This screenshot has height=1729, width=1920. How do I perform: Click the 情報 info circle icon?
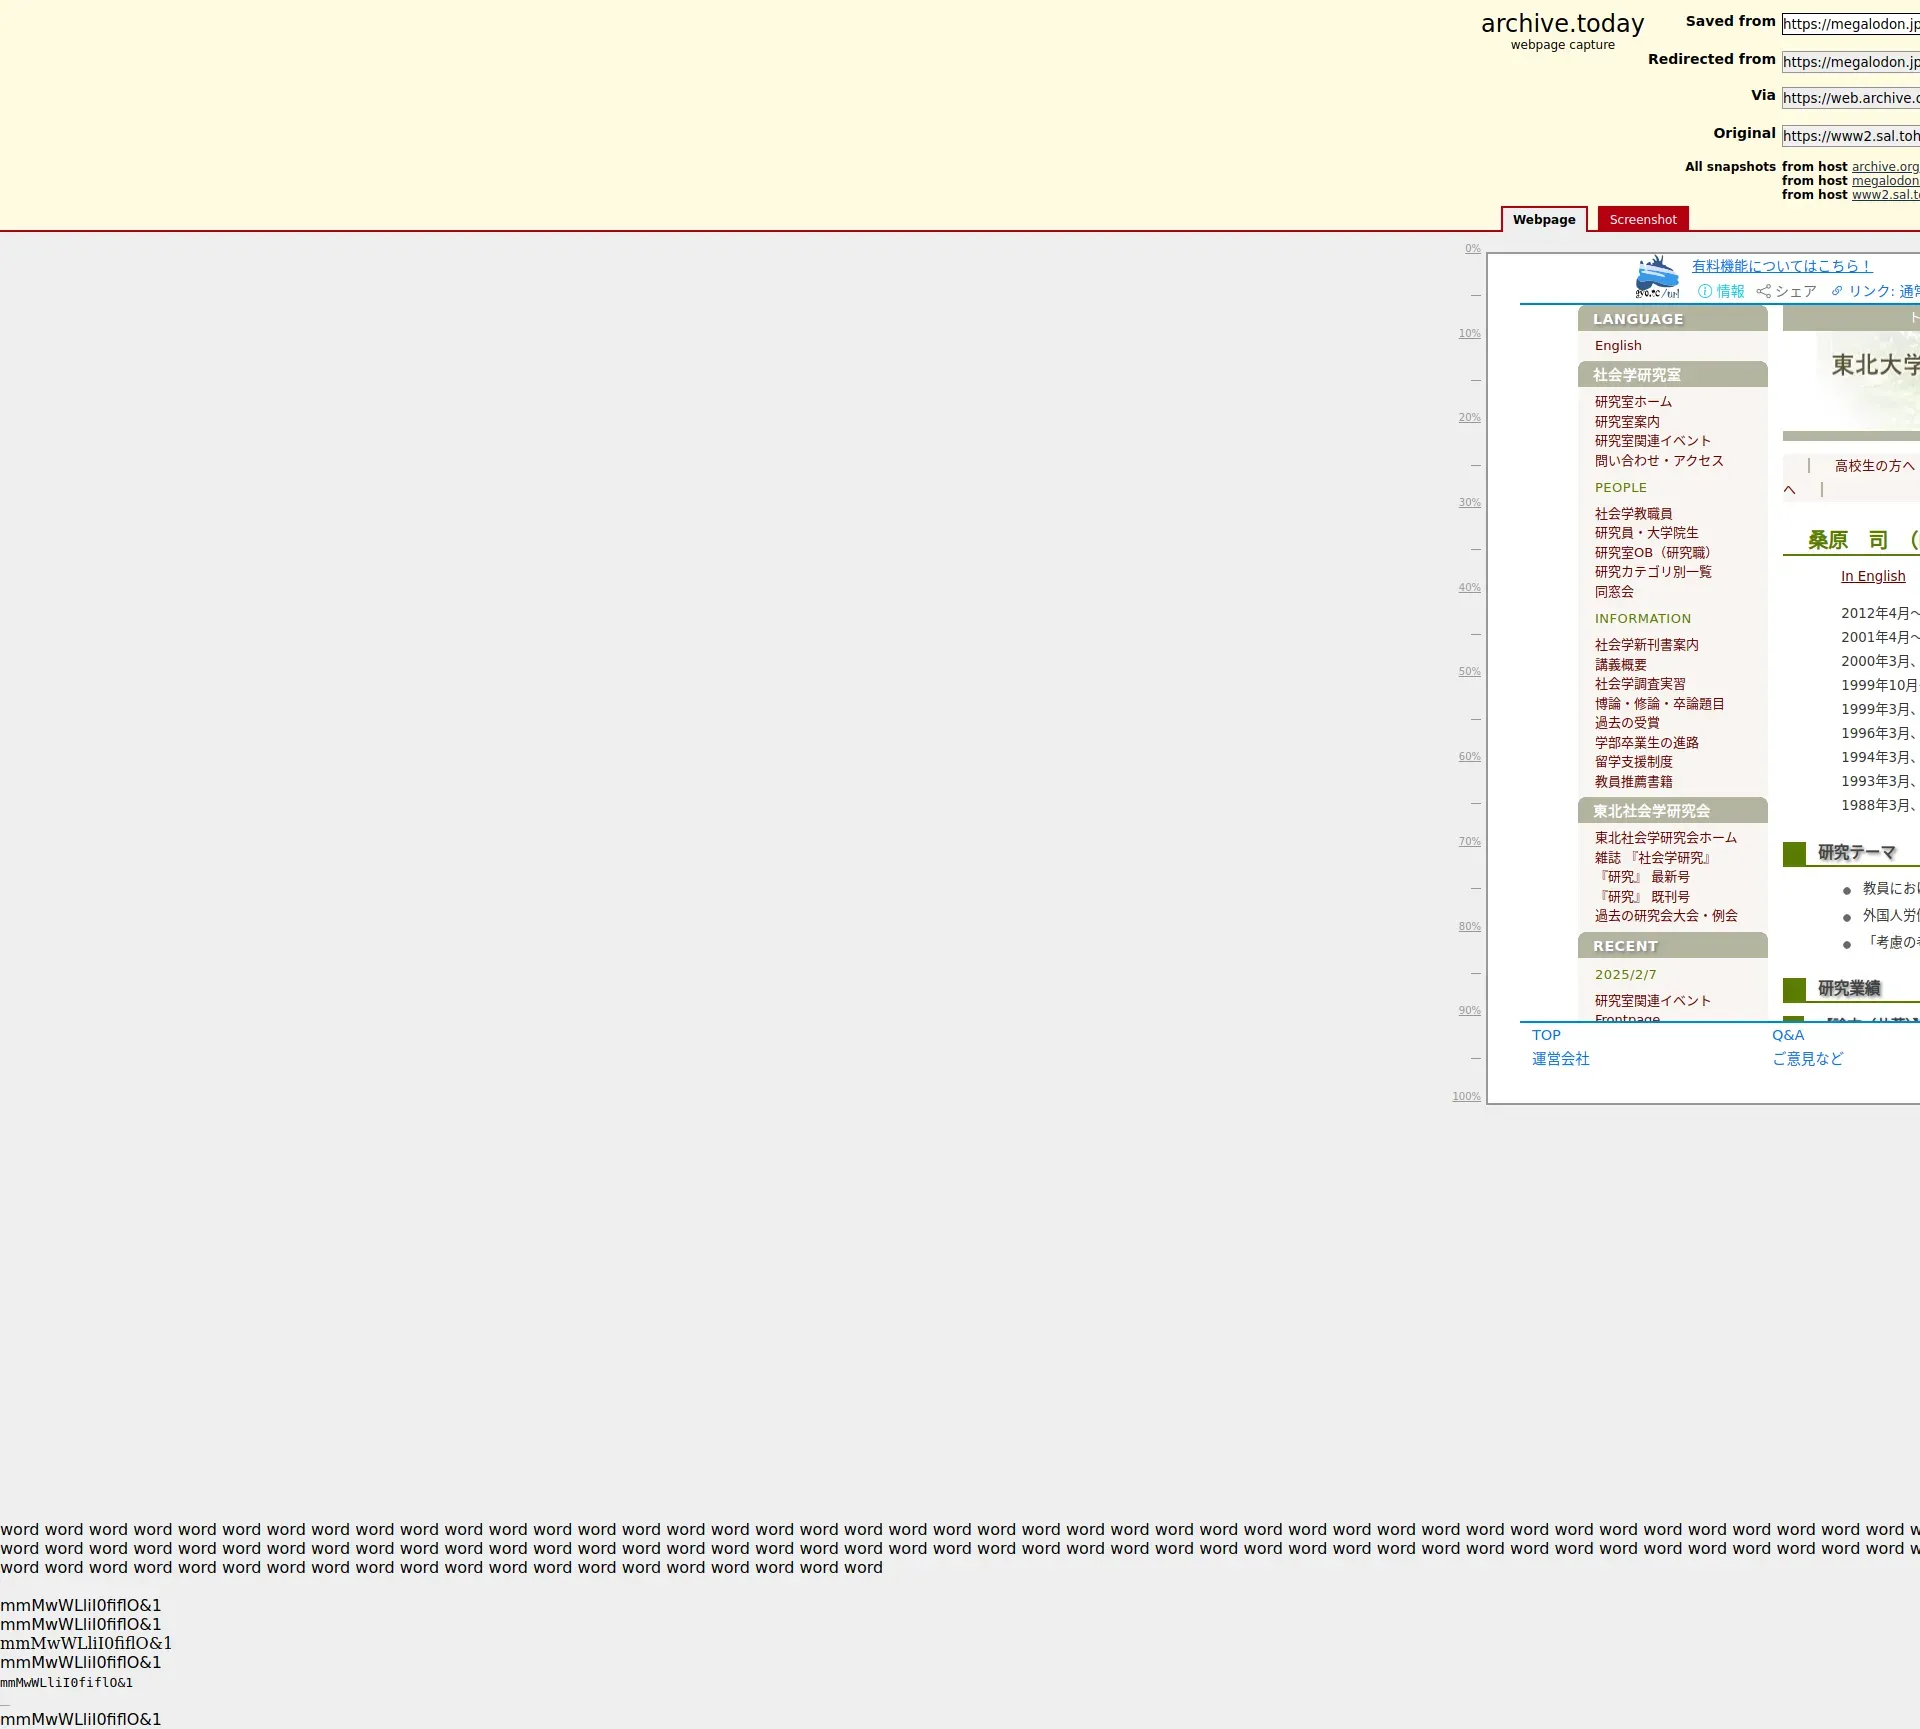(x=1705, y=291)
